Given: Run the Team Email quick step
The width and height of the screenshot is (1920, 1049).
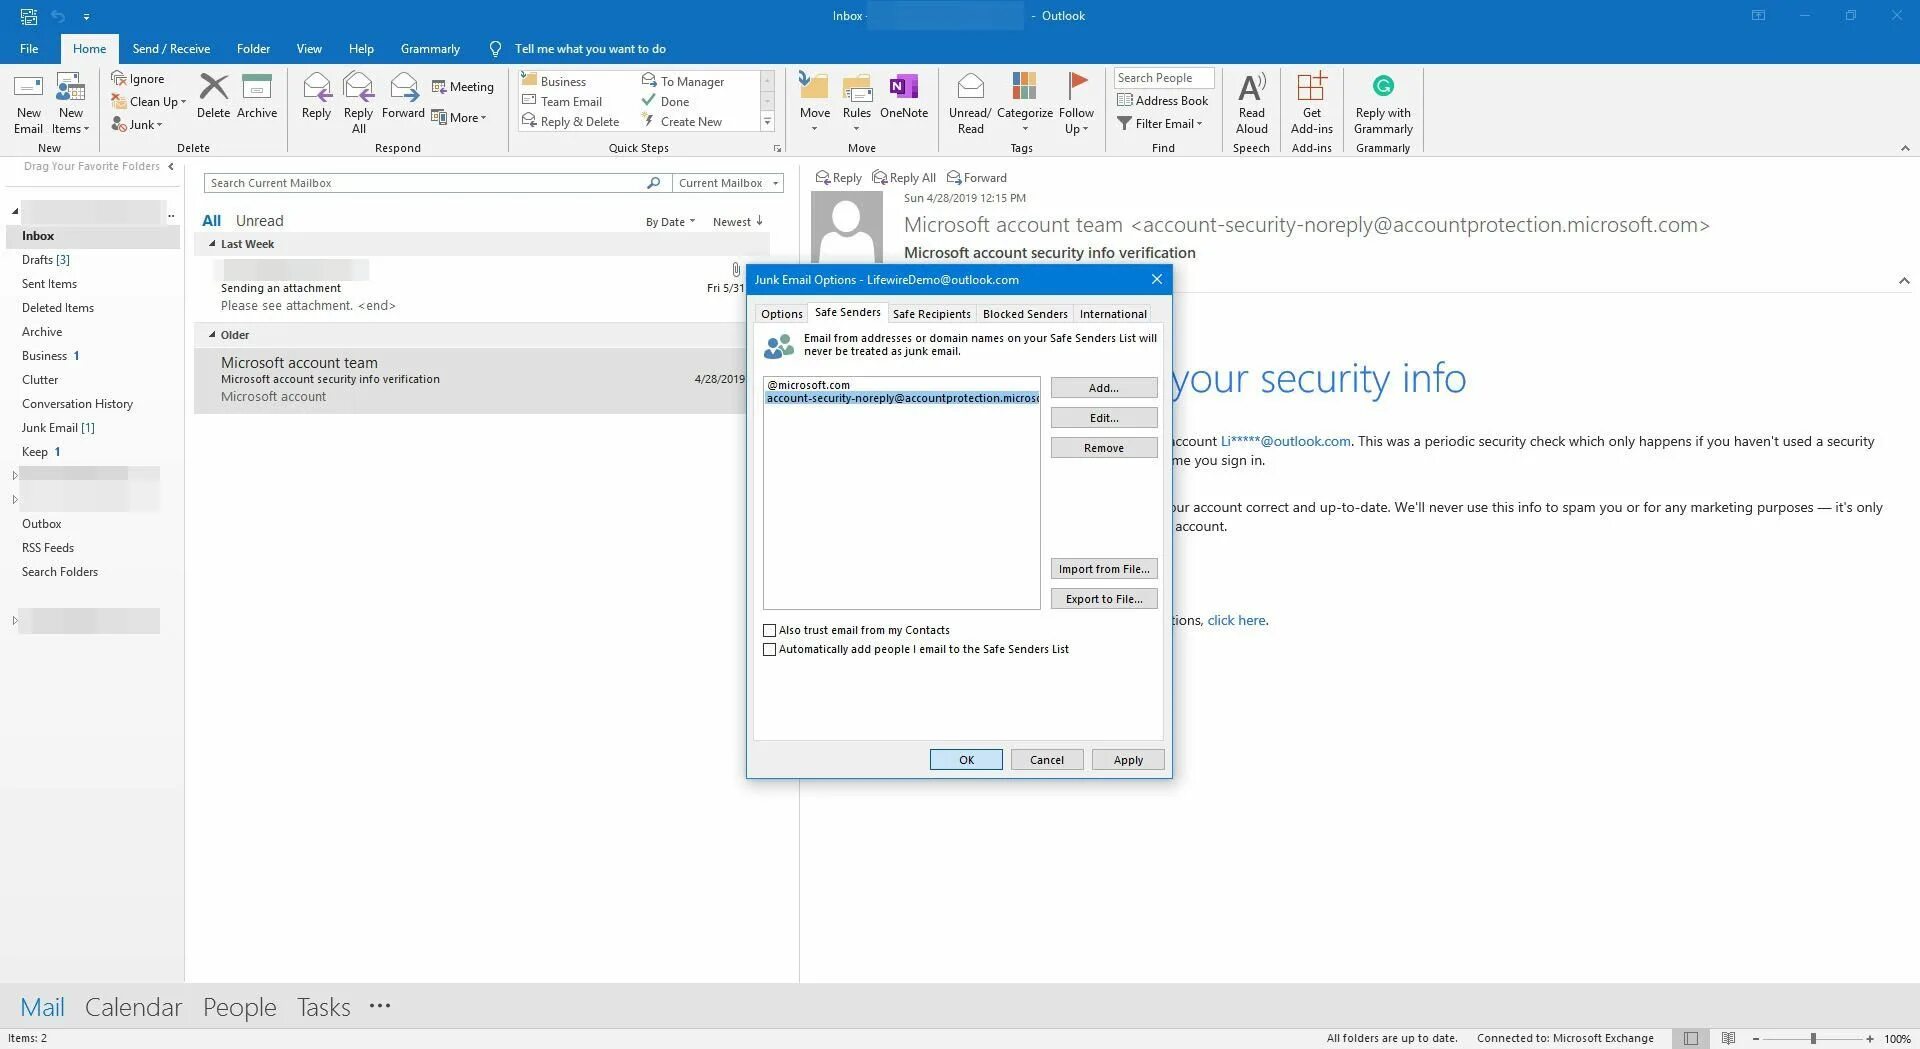Looking at the screenshot, I should coord(562,101).
